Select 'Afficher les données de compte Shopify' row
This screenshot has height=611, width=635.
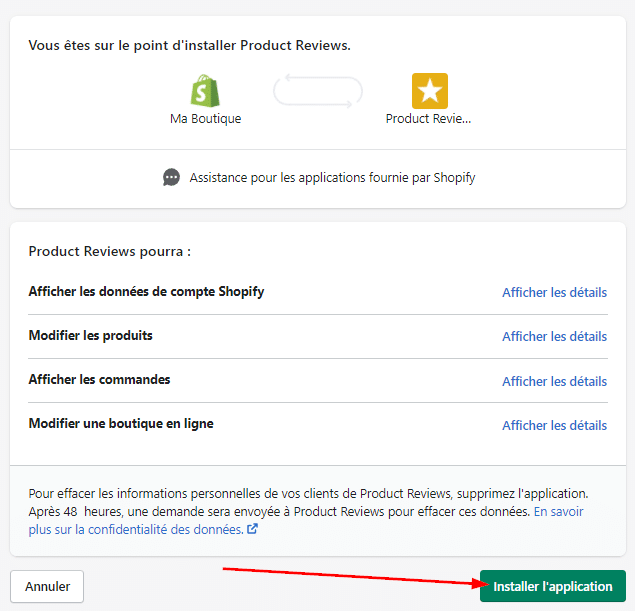146,292
